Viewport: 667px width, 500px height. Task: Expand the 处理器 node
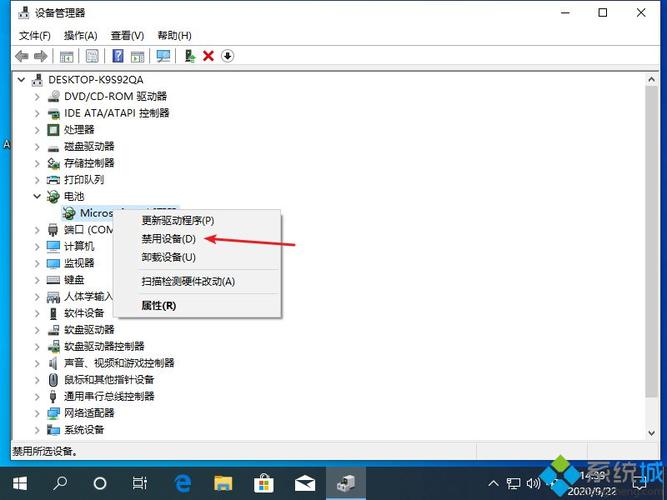coord(37,130)
